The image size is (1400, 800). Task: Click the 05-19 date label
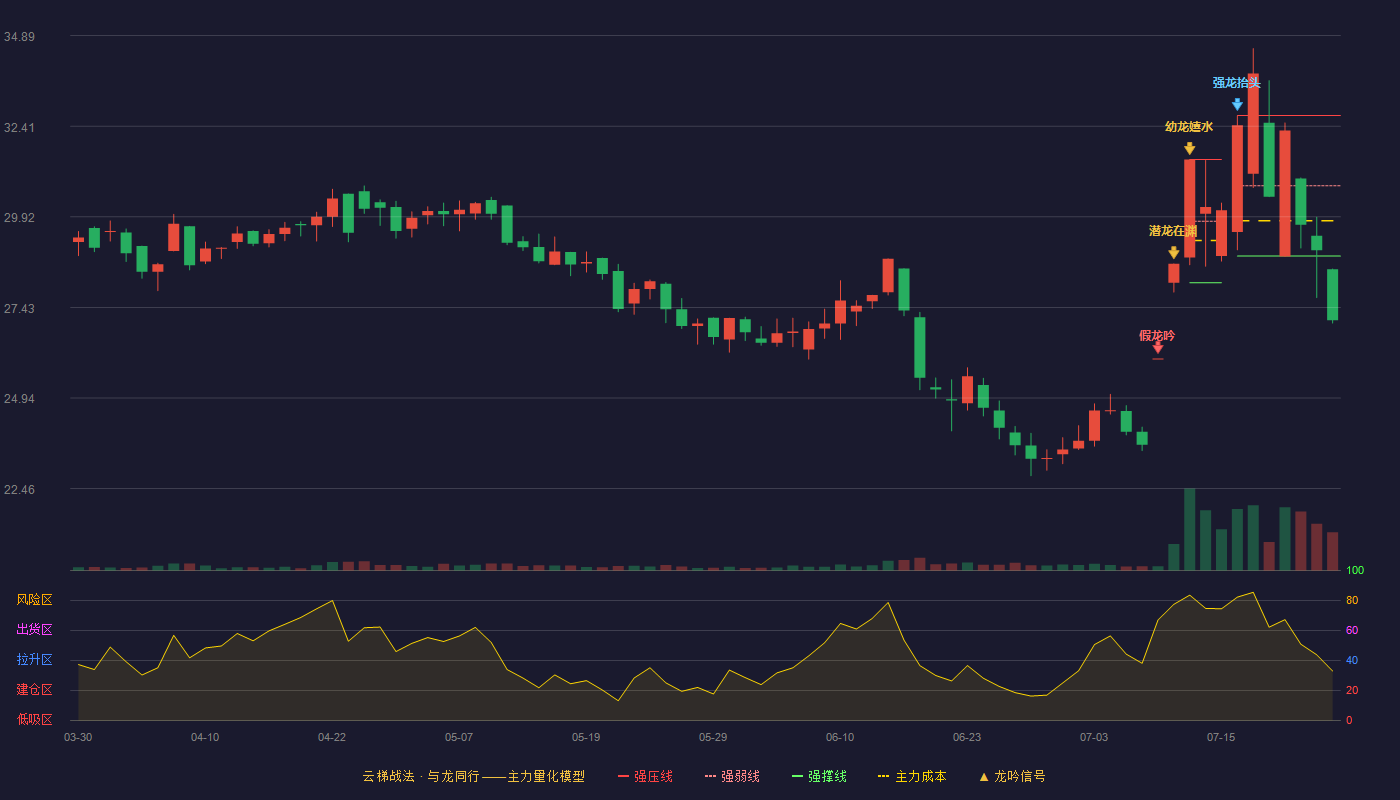[x=586, y=737]
